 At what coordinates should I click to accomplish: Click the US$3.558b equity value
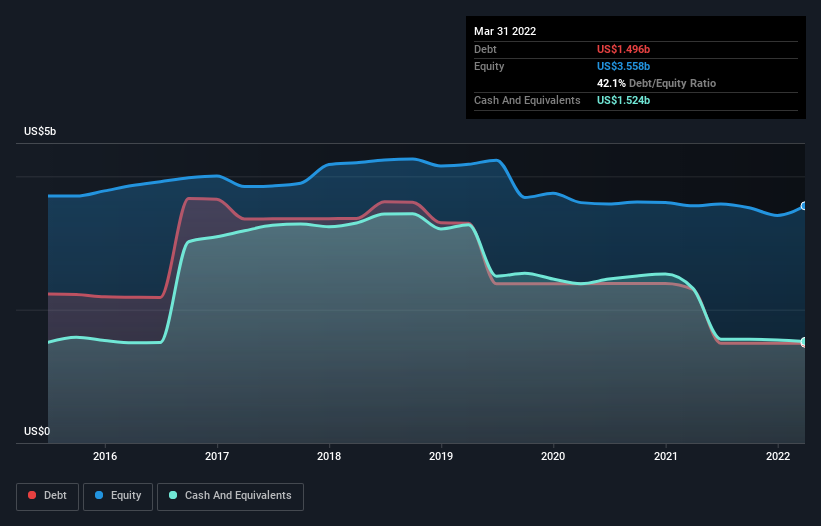click(x=623, y=66)
